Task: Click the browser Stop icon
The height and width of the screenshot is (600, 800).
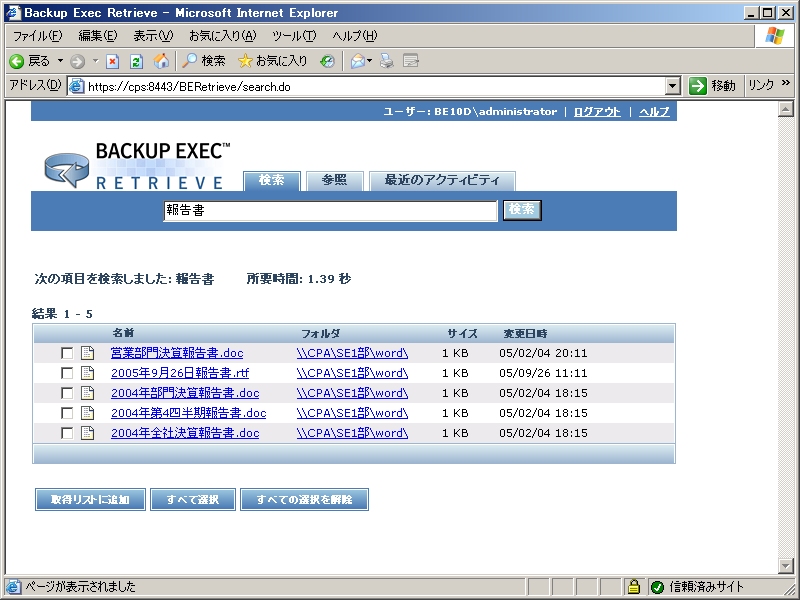Action: coord(113,61)
